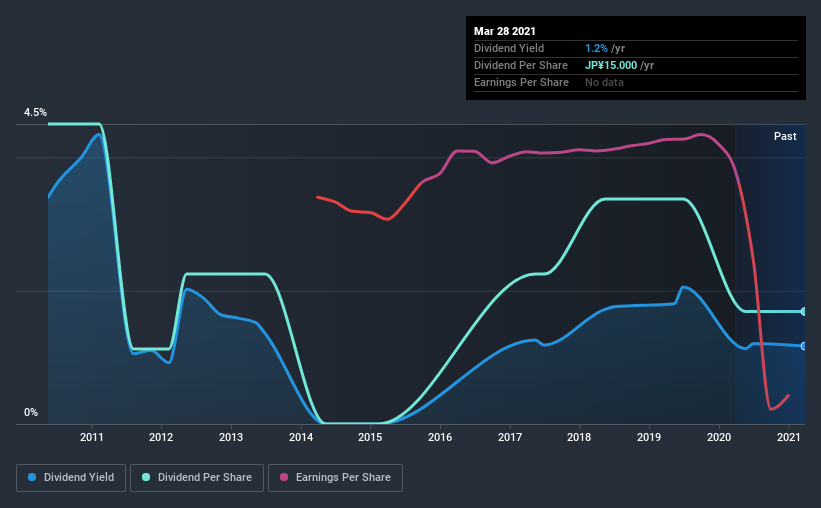The image size is (821, 508).
Task: Select the 2020 x-axis label
Action: (x=719, y=437)
